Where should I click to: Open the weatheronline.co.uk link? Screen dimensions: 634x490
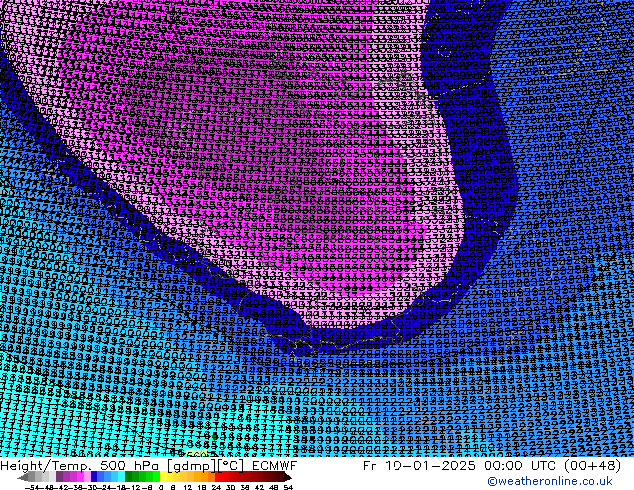(550, 481)
